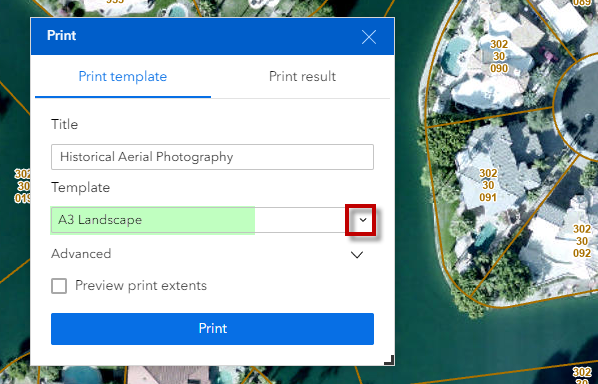598x384 pixels.
Task: Click parcel label 302 30 091
Action: coord(488,185)
